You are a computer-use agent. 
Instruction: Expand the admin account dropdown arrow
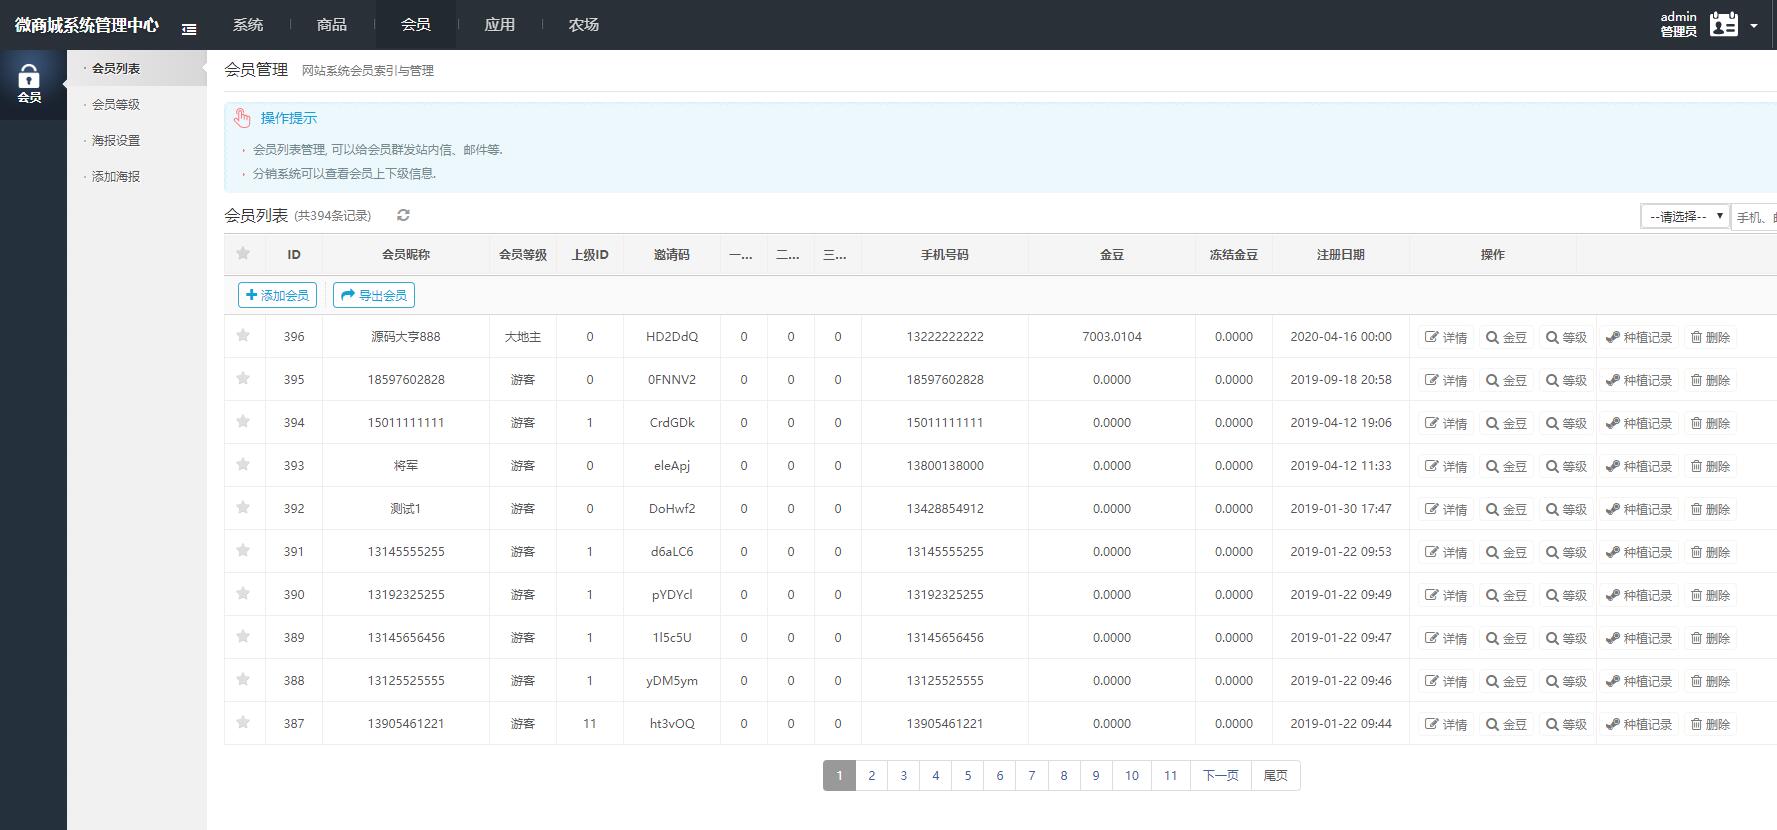pyautogui.click(x=1754, y=26)
